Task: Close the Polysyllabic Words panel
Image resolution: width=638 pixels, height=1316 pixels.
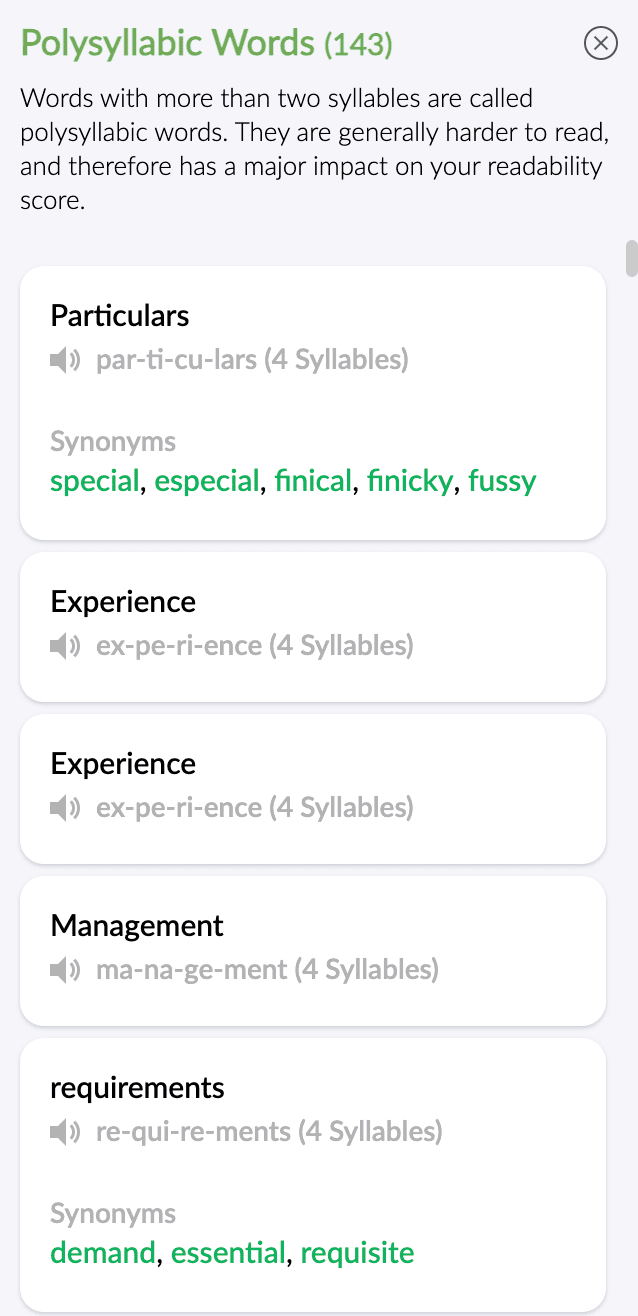Action: (x=600, y=43)
